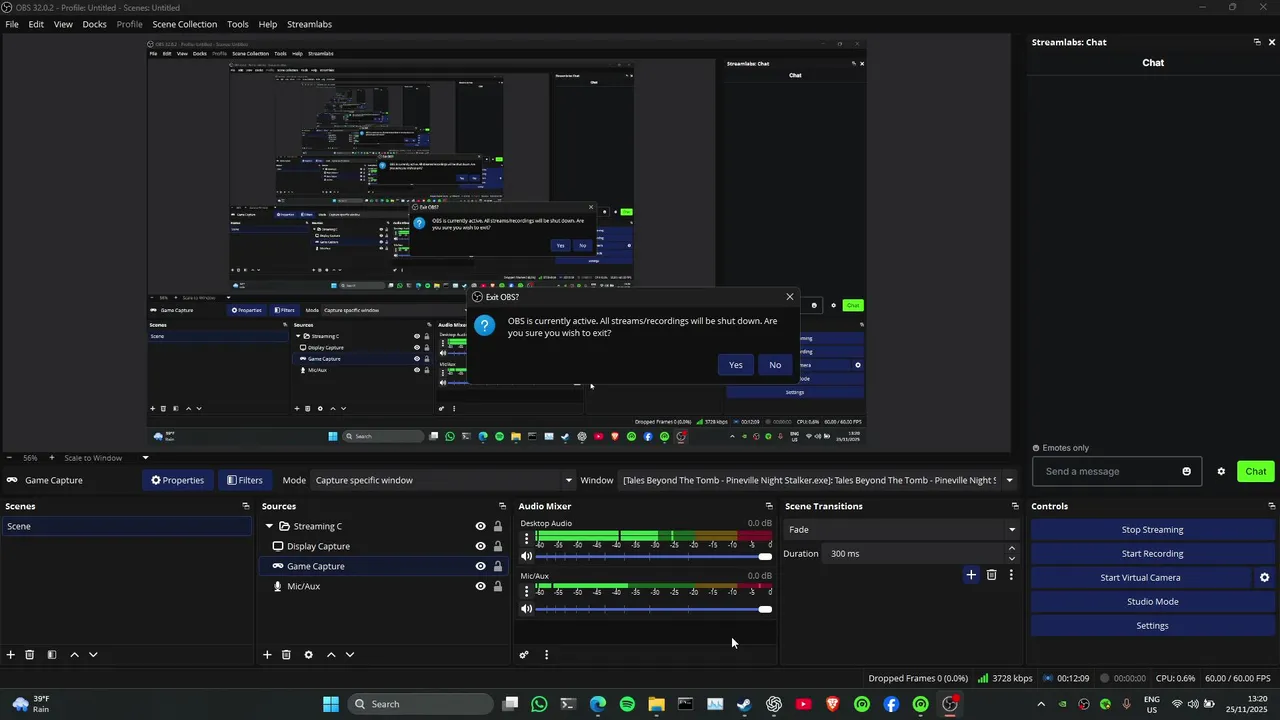Open capture Mode dropdown
Image resolution: width=1280 pixels, height=720 pixels.
tap(443, 480)
